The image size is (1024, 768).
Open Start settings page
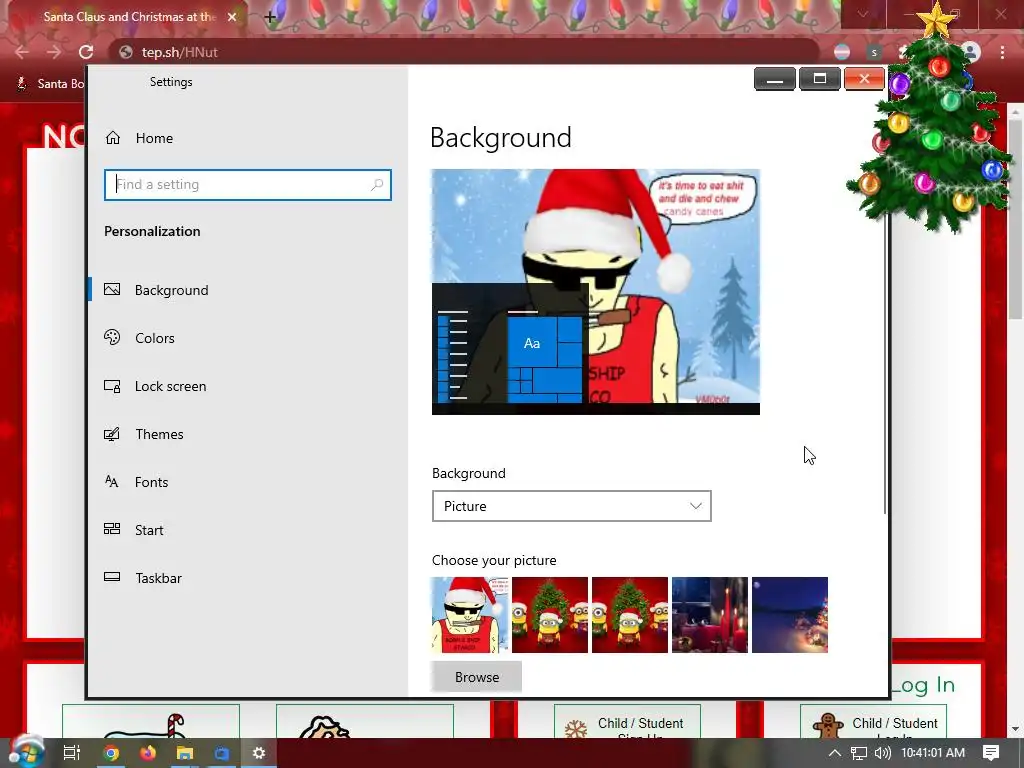[149, 530]
